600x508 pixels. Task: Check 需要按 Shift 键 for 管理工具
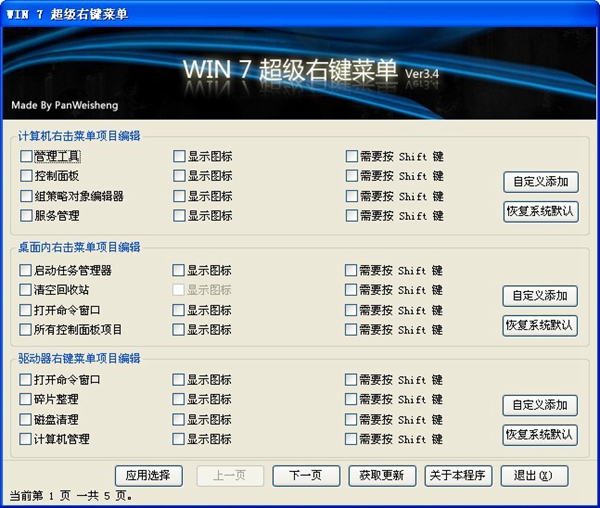click(x=352, y=156)
